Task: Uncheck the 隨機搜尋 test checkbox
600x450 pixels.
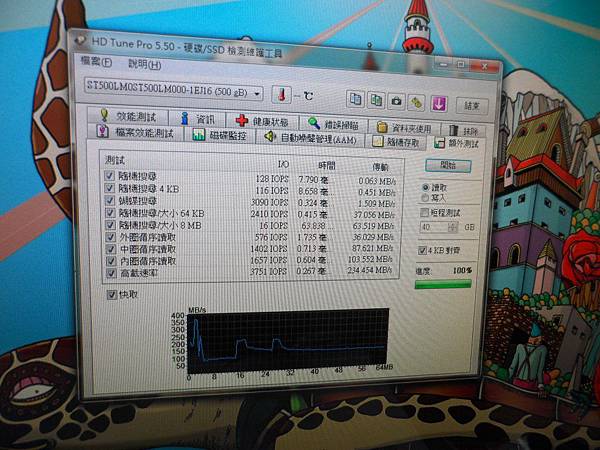Action: click(109, 176)
